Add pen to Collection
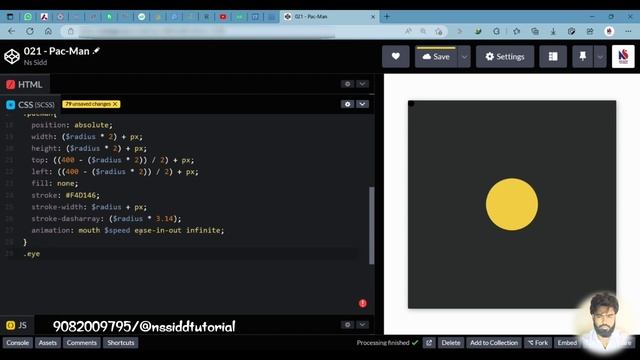 click(494, 342)
